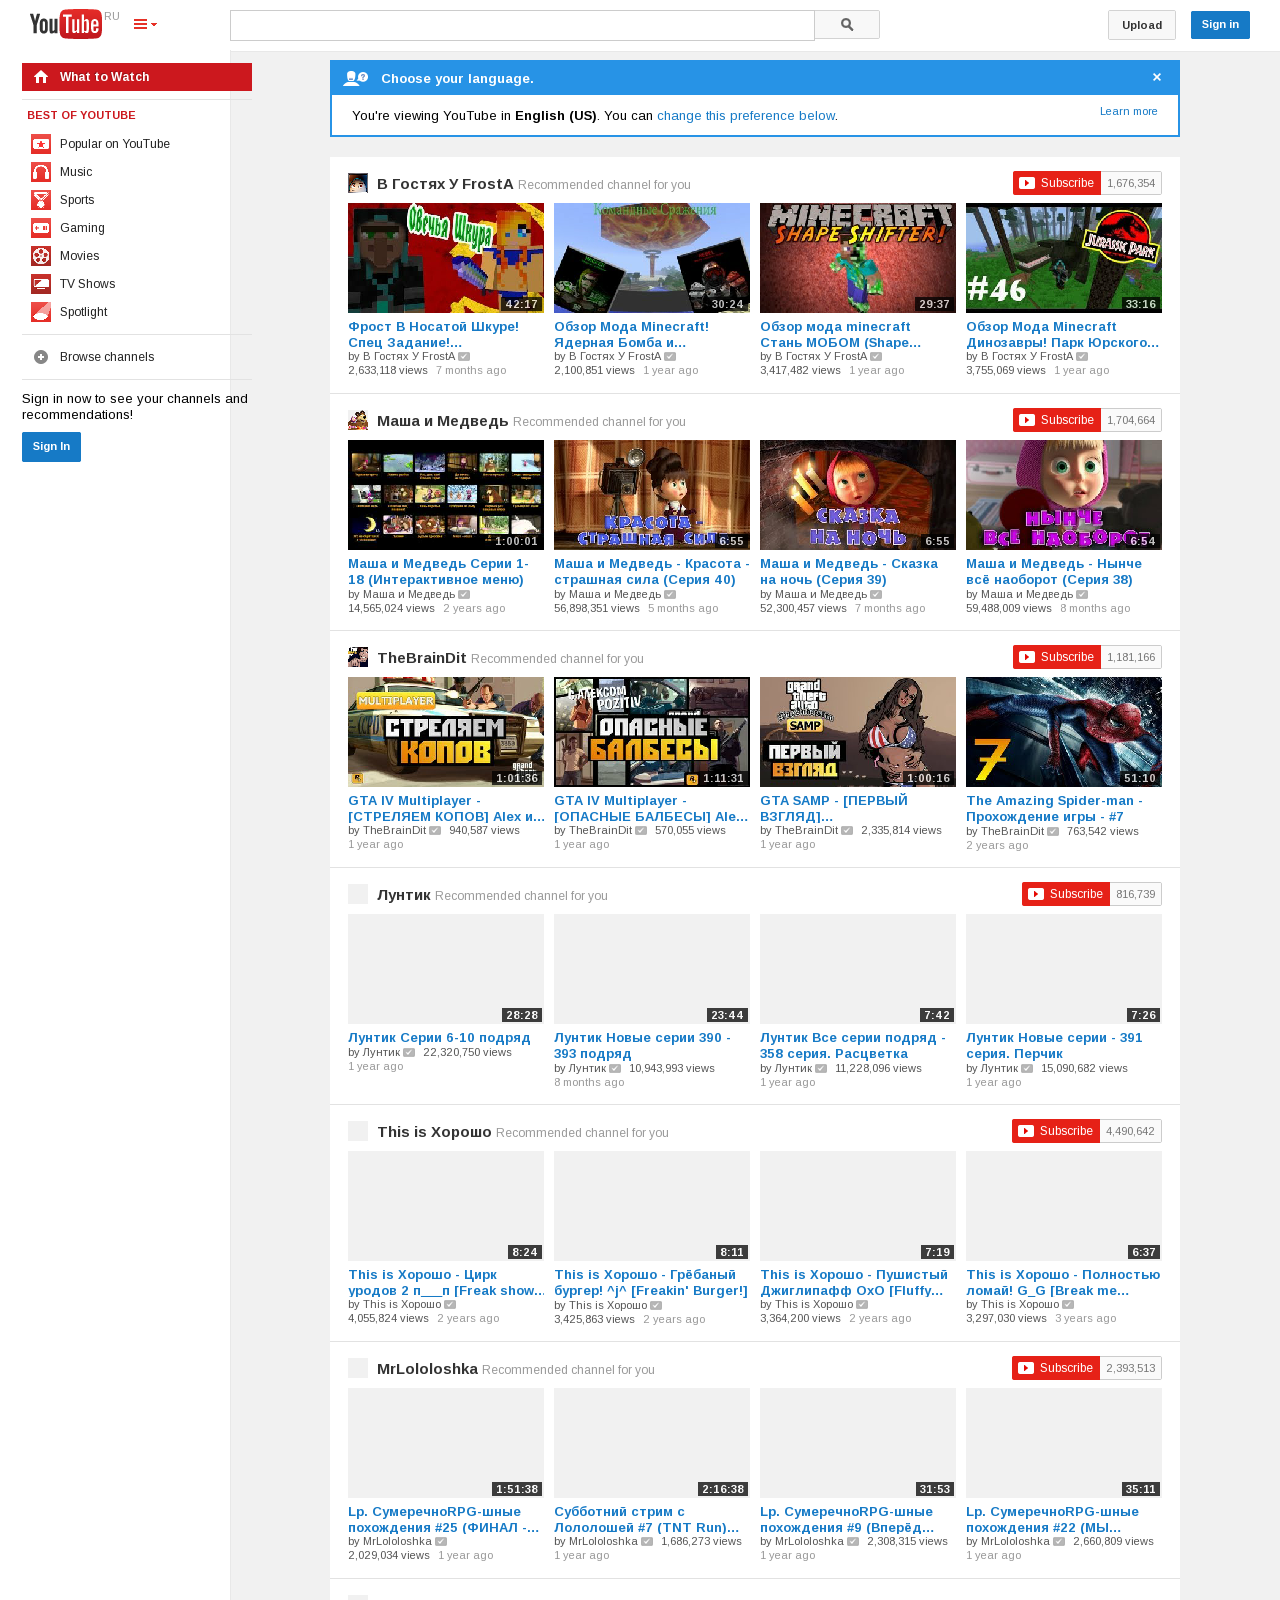Click Лунтик Новые серии 390 - 393 title
This screenshot has width=1280, height=1600.
click(642, 1046)
